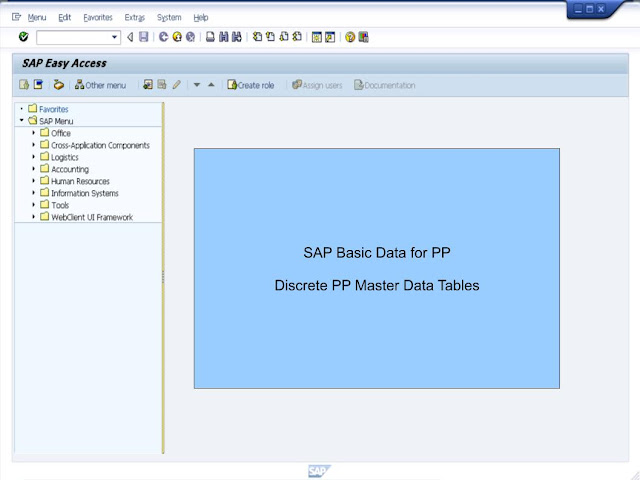Expand the WebClient UI Framework node

[34, 217]
